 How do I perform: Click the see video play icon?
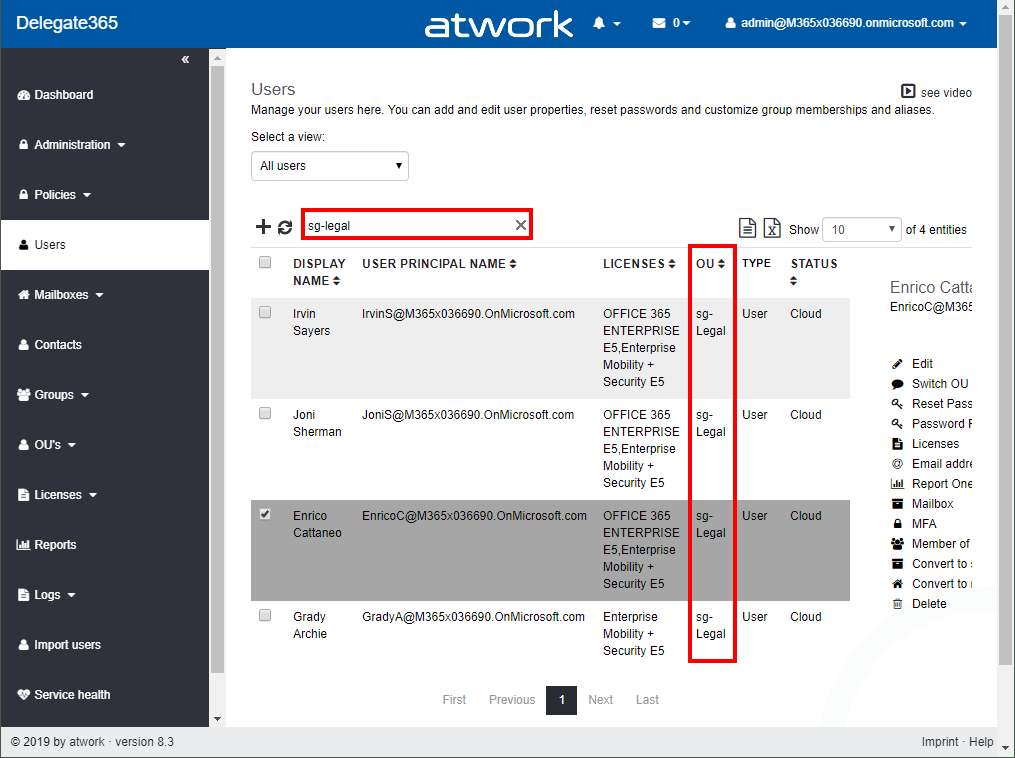click(908, 91)
